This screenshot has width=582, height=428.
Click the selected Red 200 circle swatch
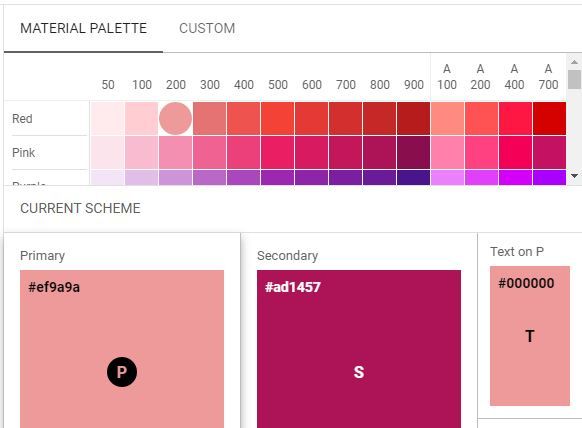pyautogui.click(x=176, y=118)
